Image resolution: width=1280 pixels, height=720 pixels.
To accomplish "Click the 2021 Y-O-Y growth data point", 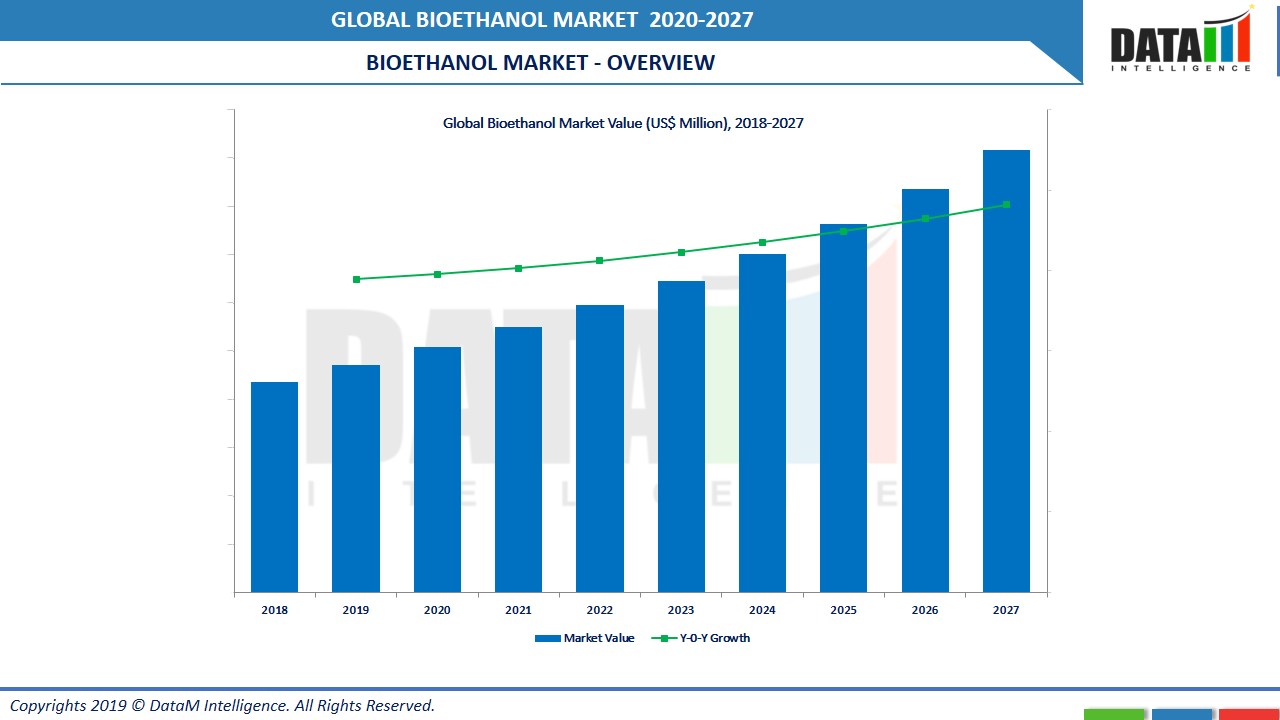I will pos(518,268).
